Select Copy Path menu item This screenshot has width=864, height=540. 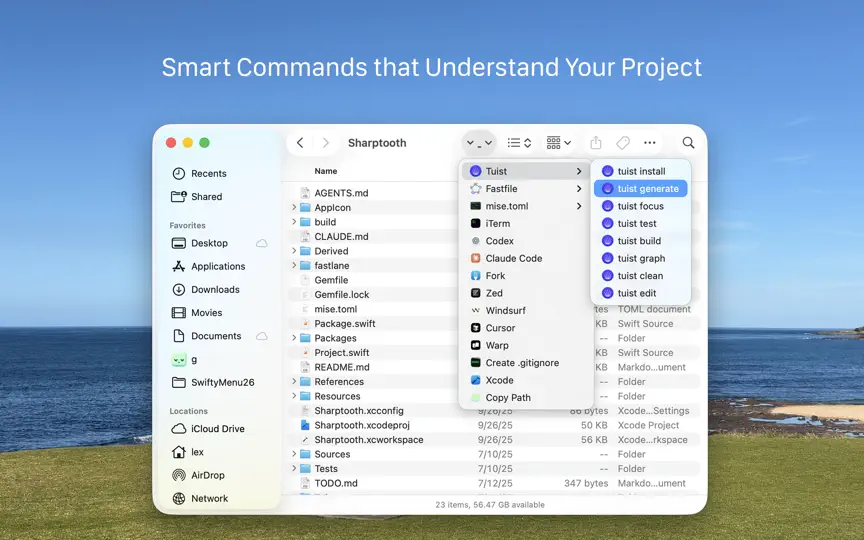[x=526, y=398]
